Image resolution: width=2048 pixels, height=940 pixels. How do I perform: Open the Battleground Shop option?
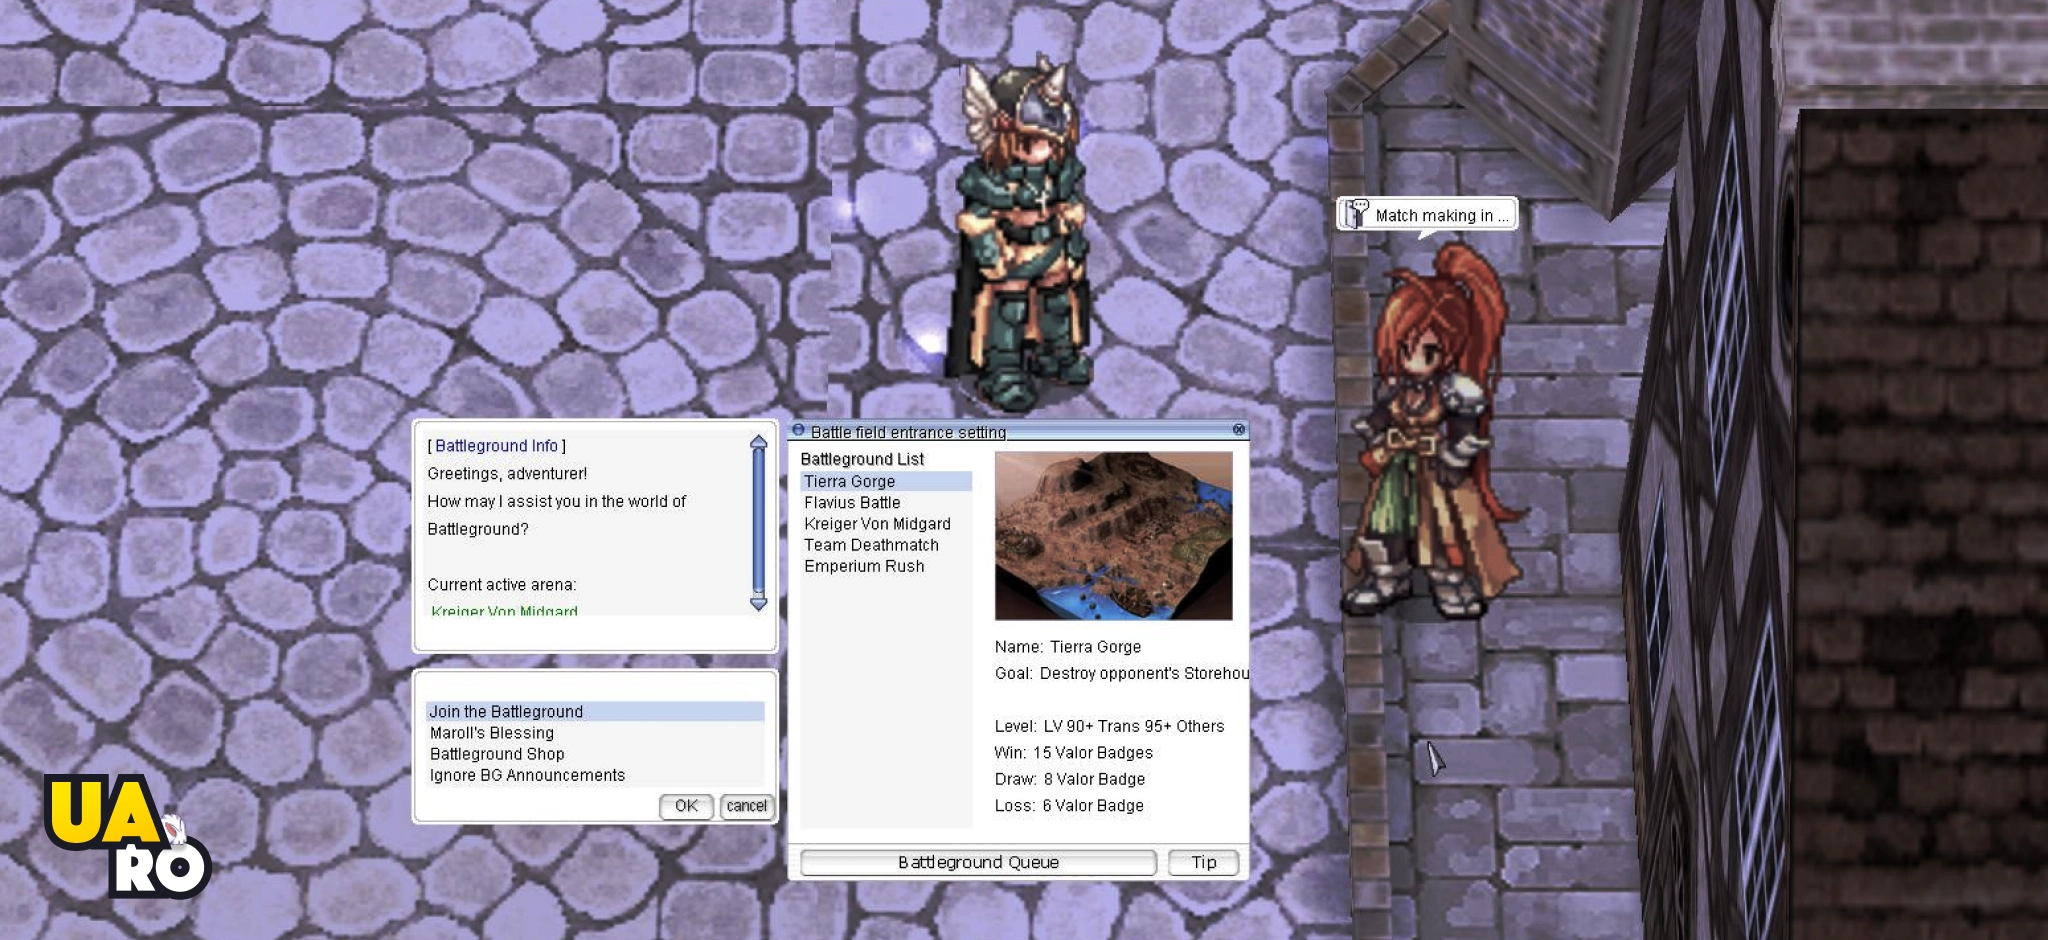coord(497,754)
